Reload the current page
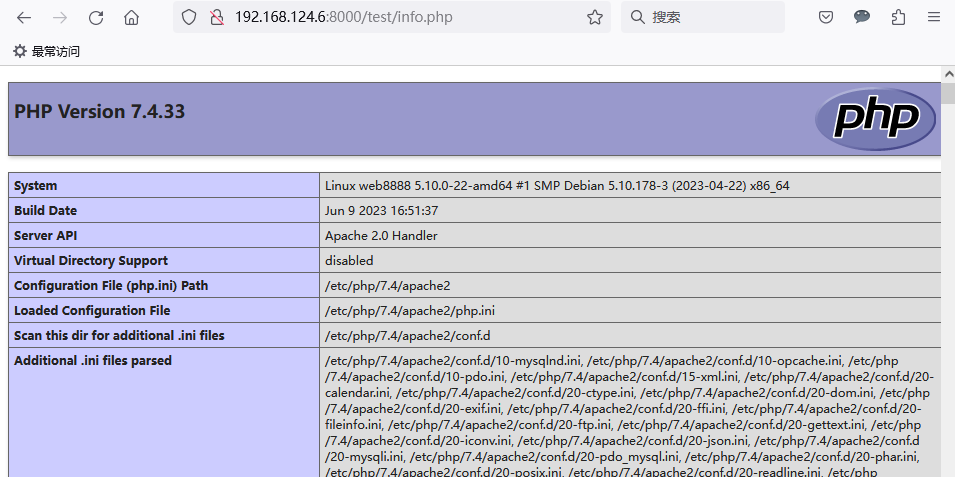The image size is (955, 477). click(96, 18)
